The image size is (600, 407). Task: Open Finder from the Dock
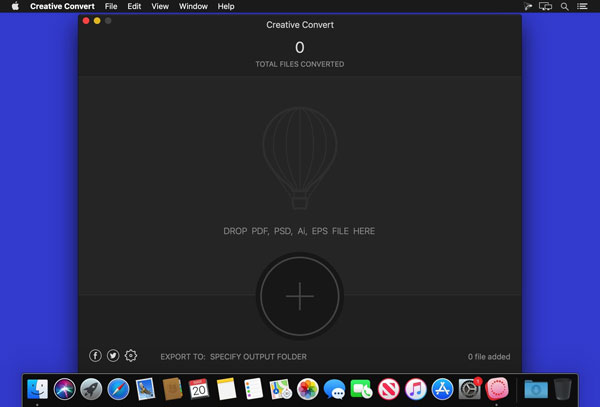pyautogui.click(x=38, y=389)
